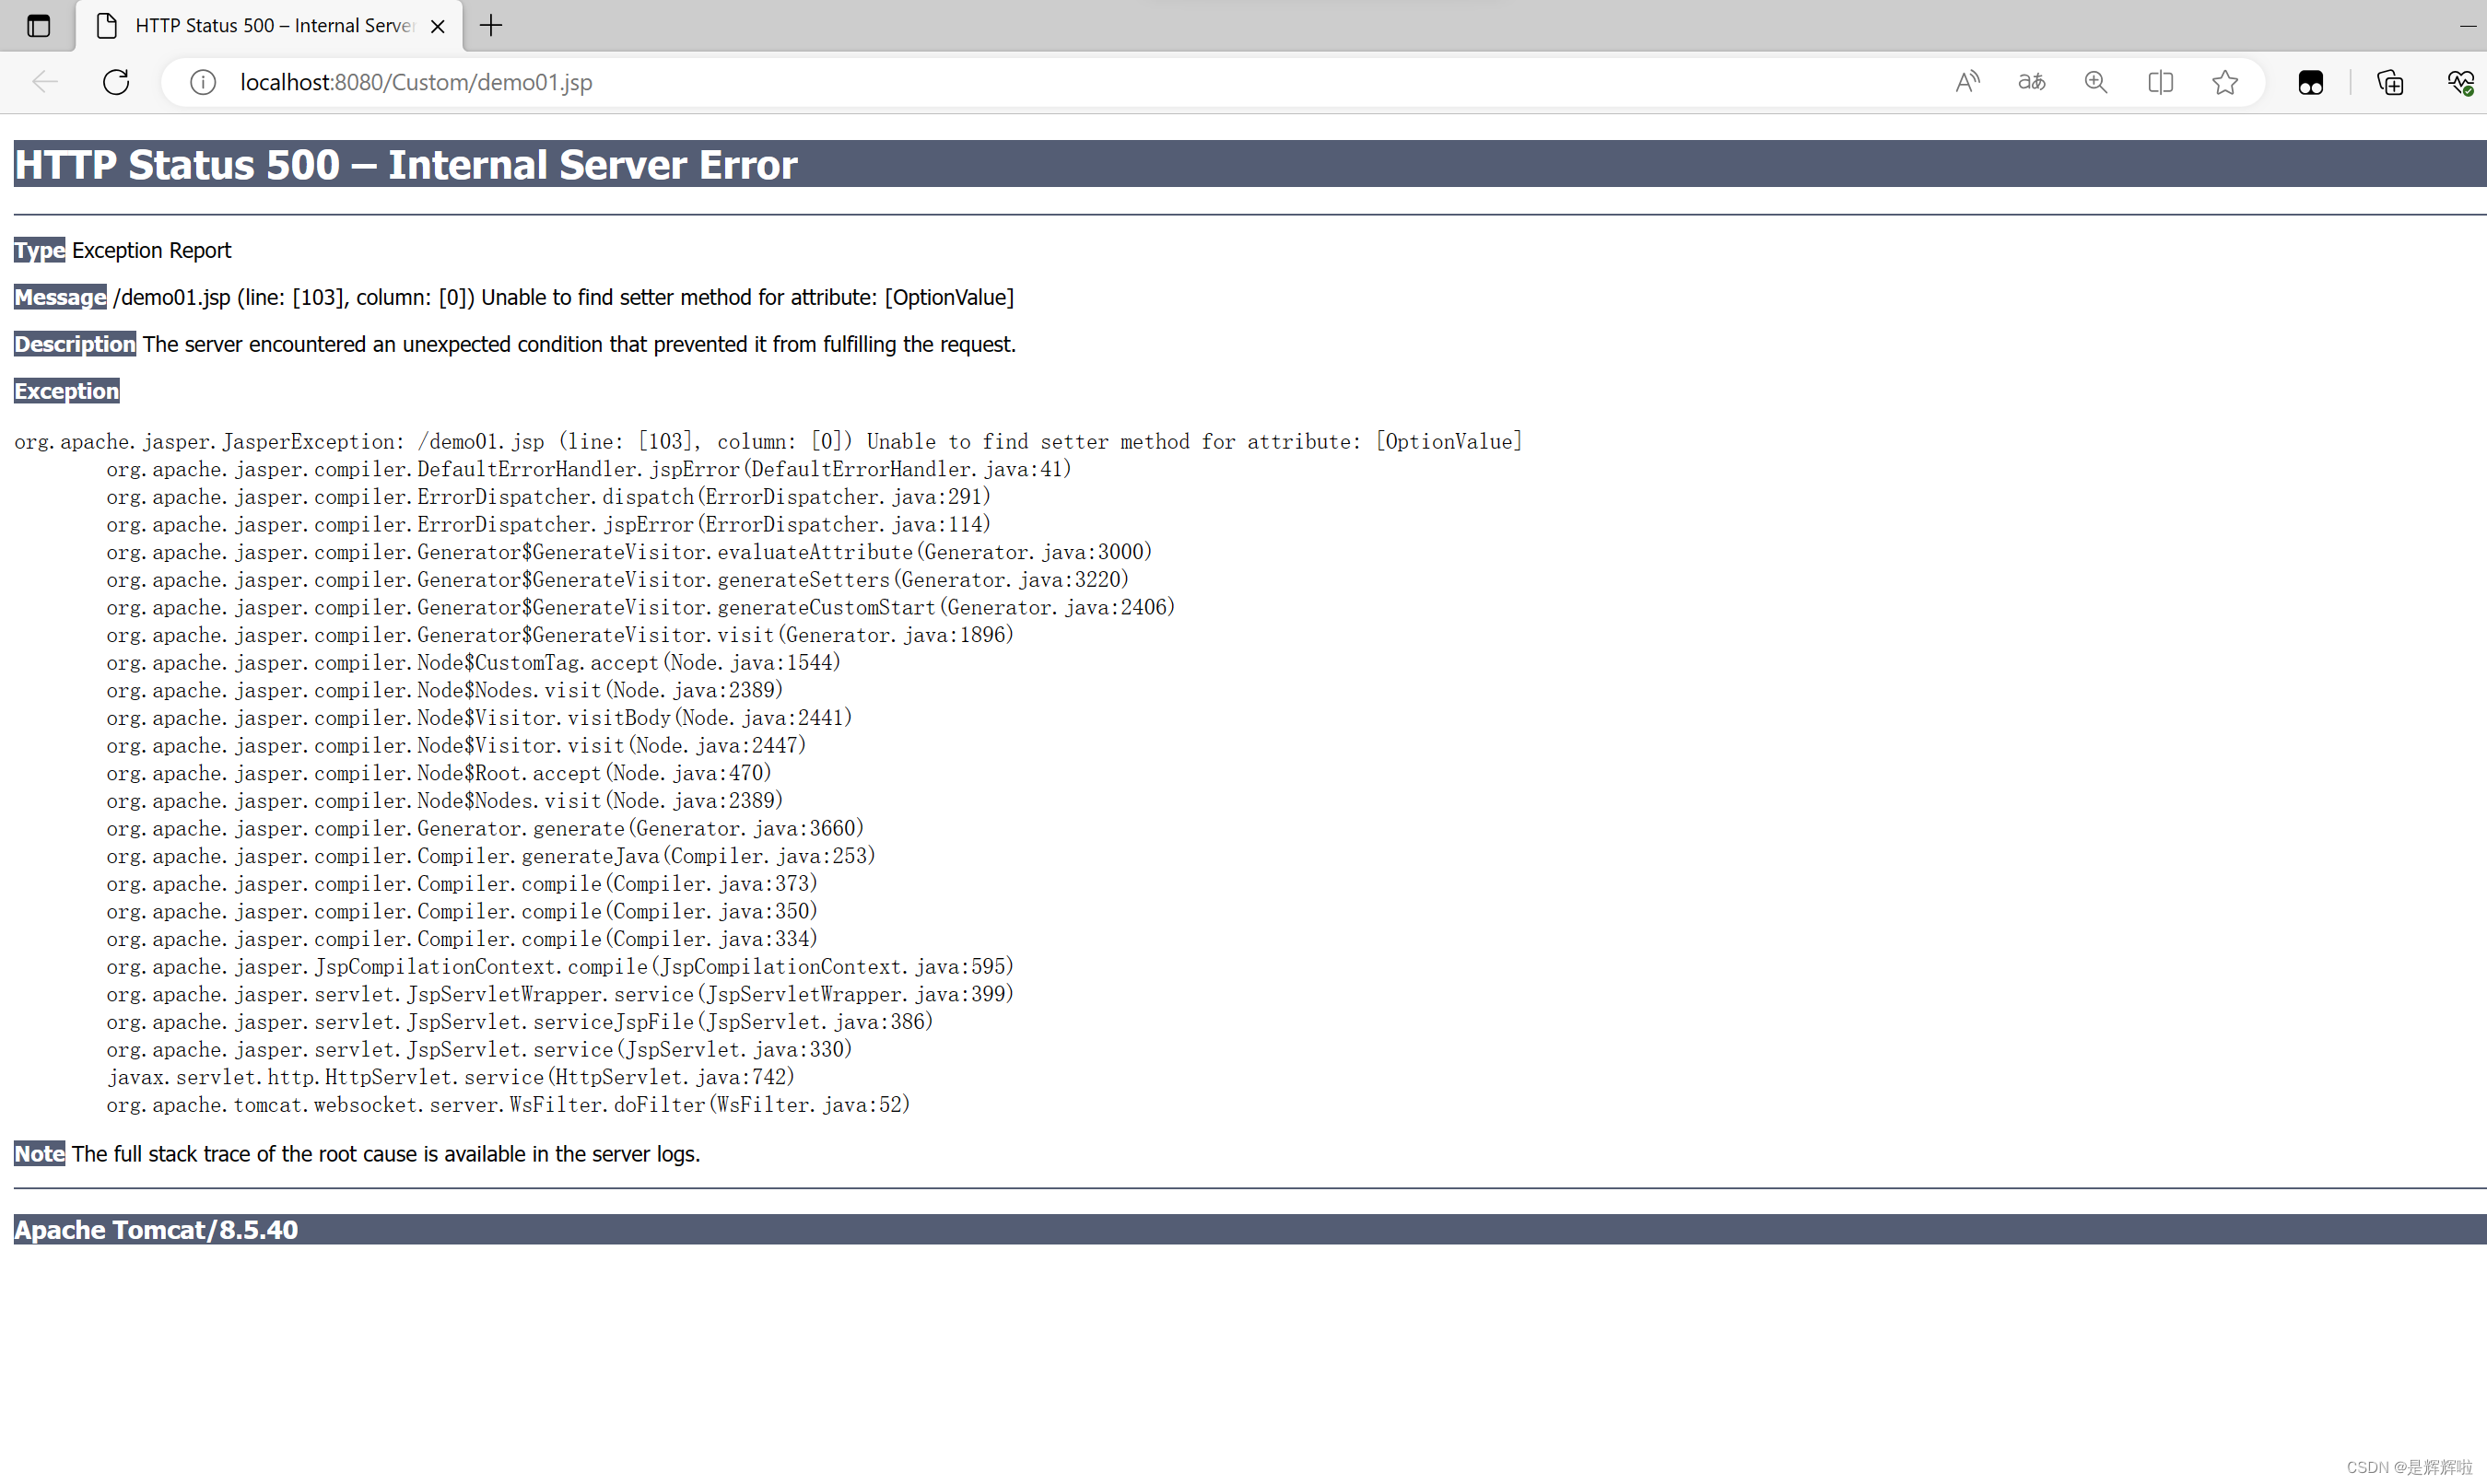Image resolution: width=2487 pixels, height=1484 pixels.
Task: Click the JasperException first stack line
Action: click(768, 442)
